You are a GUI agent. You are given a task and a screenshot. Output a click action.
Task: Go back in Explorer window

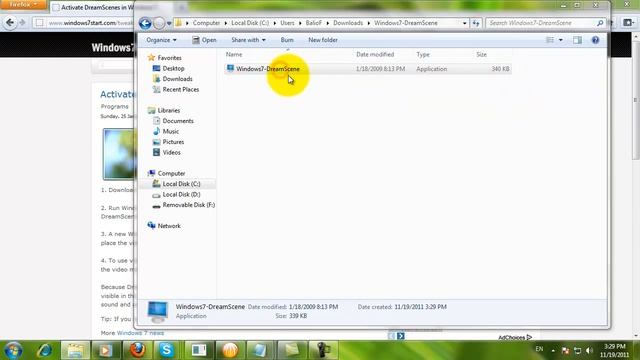coord(145,23)
